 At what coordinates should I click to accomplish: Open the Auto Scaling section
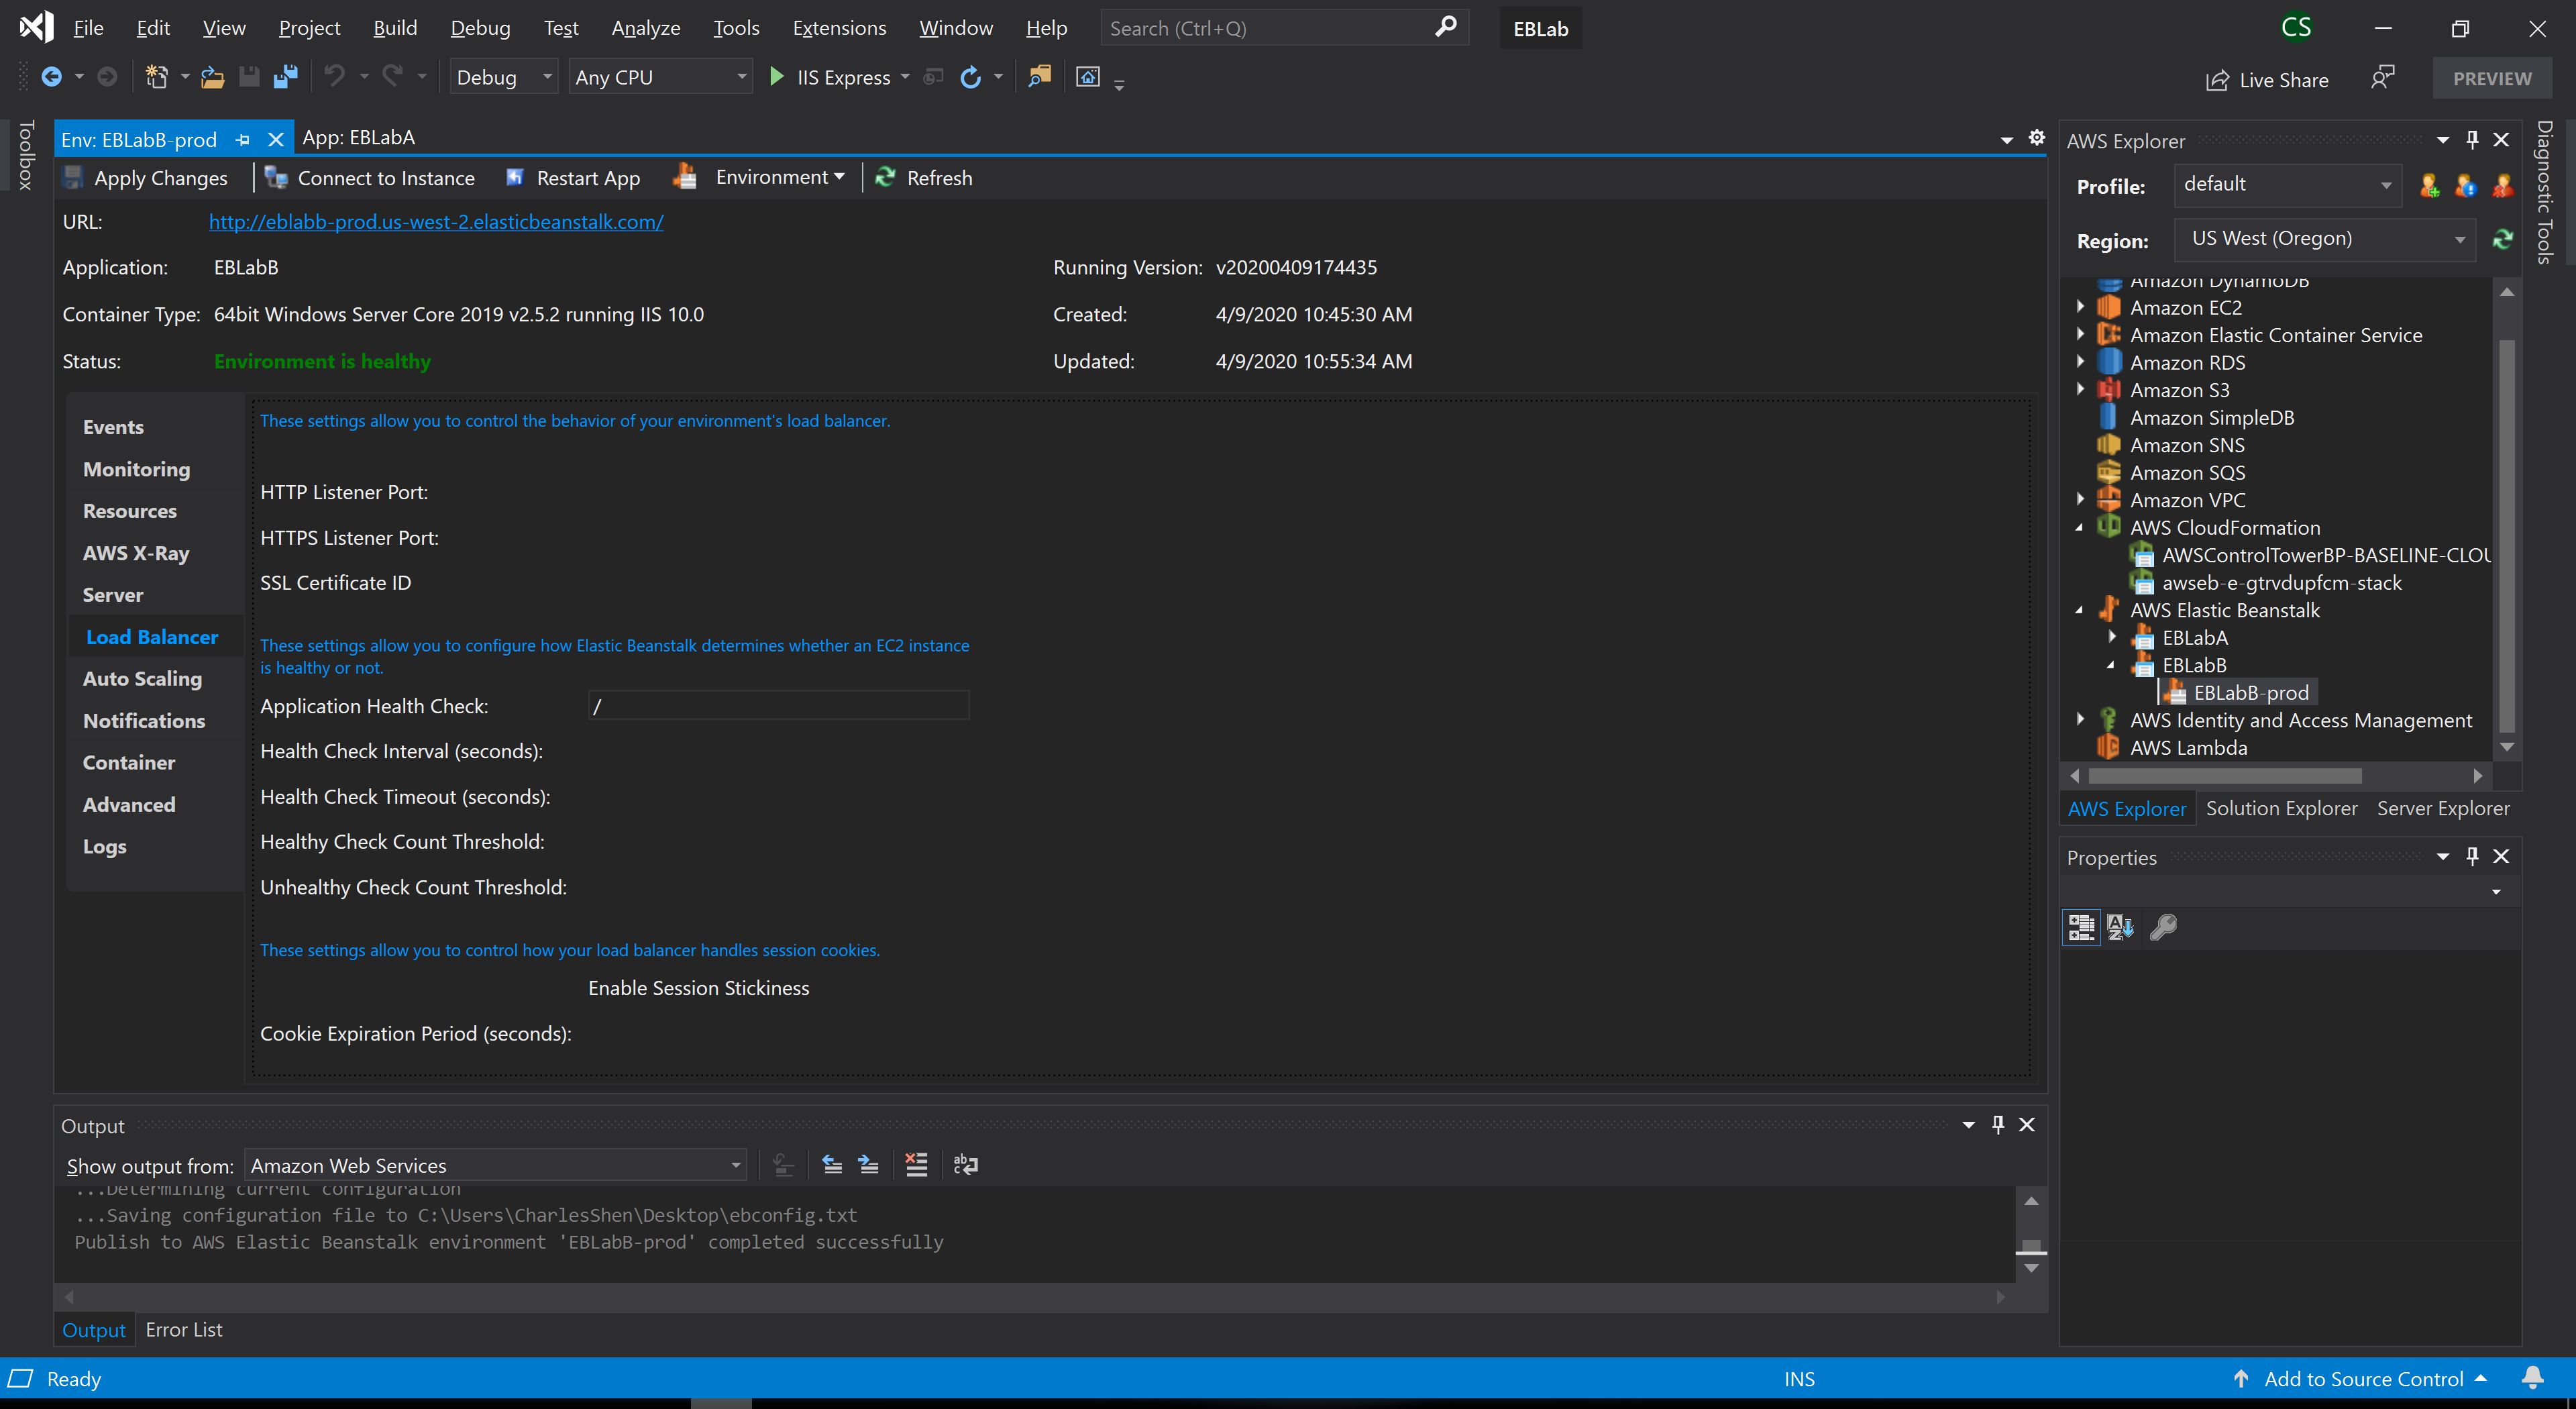142,678
